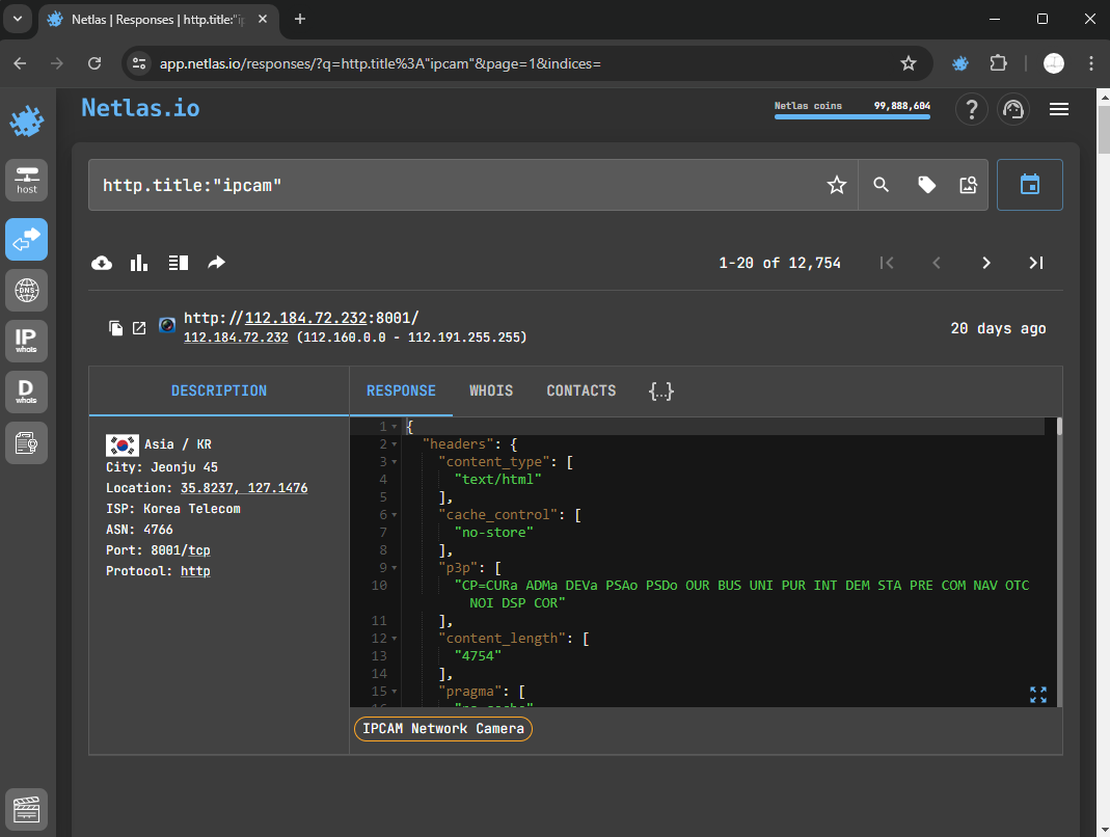1110x837 pixels.
Task: Collapse the "headers" JSON node
Action: pos(395,444)
